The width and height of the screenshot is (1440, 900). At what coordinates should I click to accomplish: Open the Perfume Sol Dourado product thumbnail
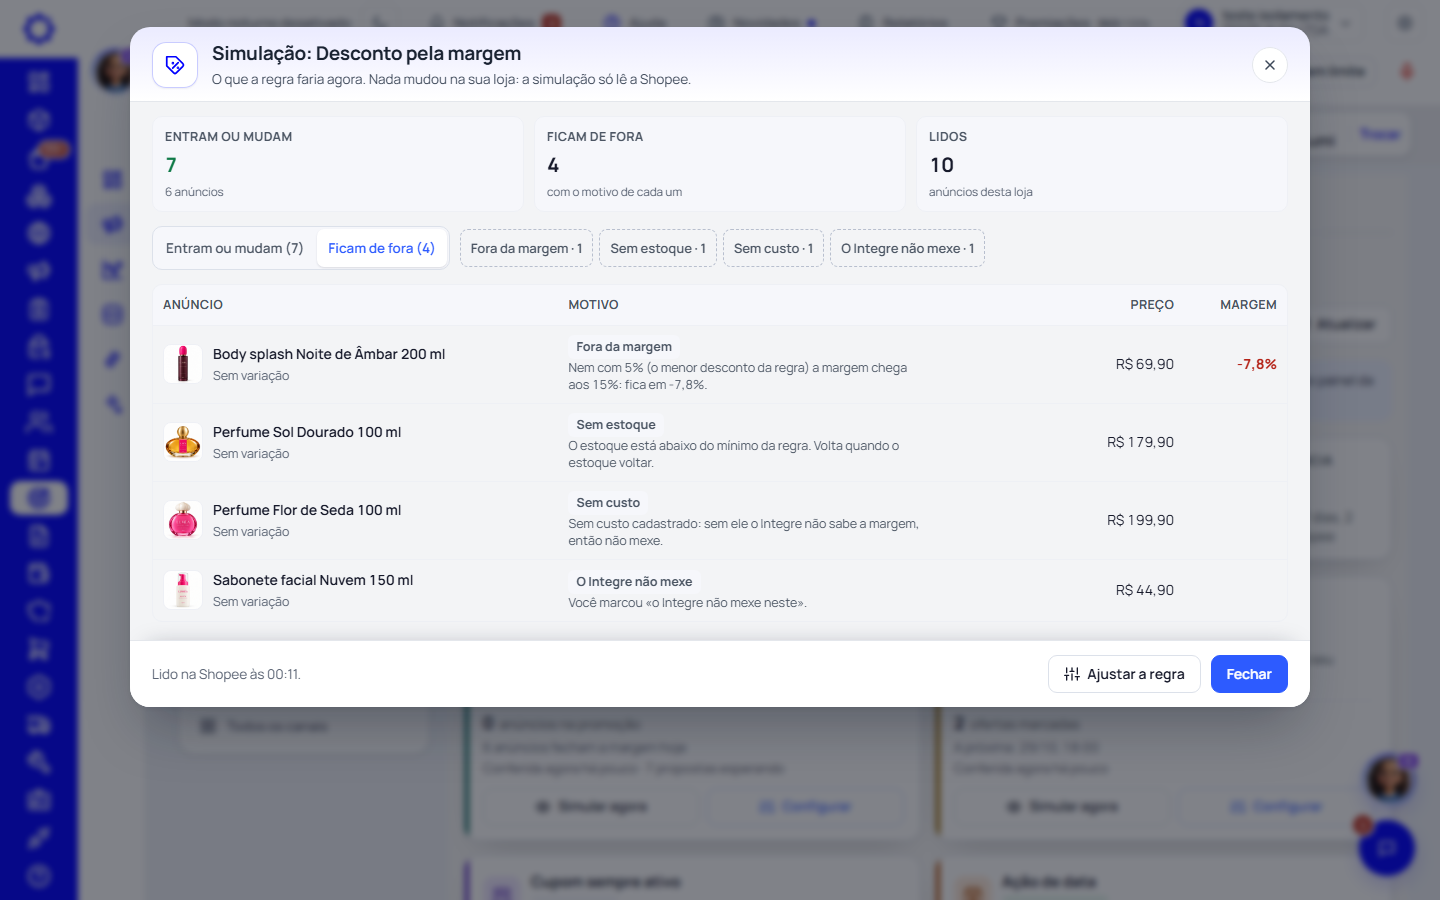tap(183, 442)
